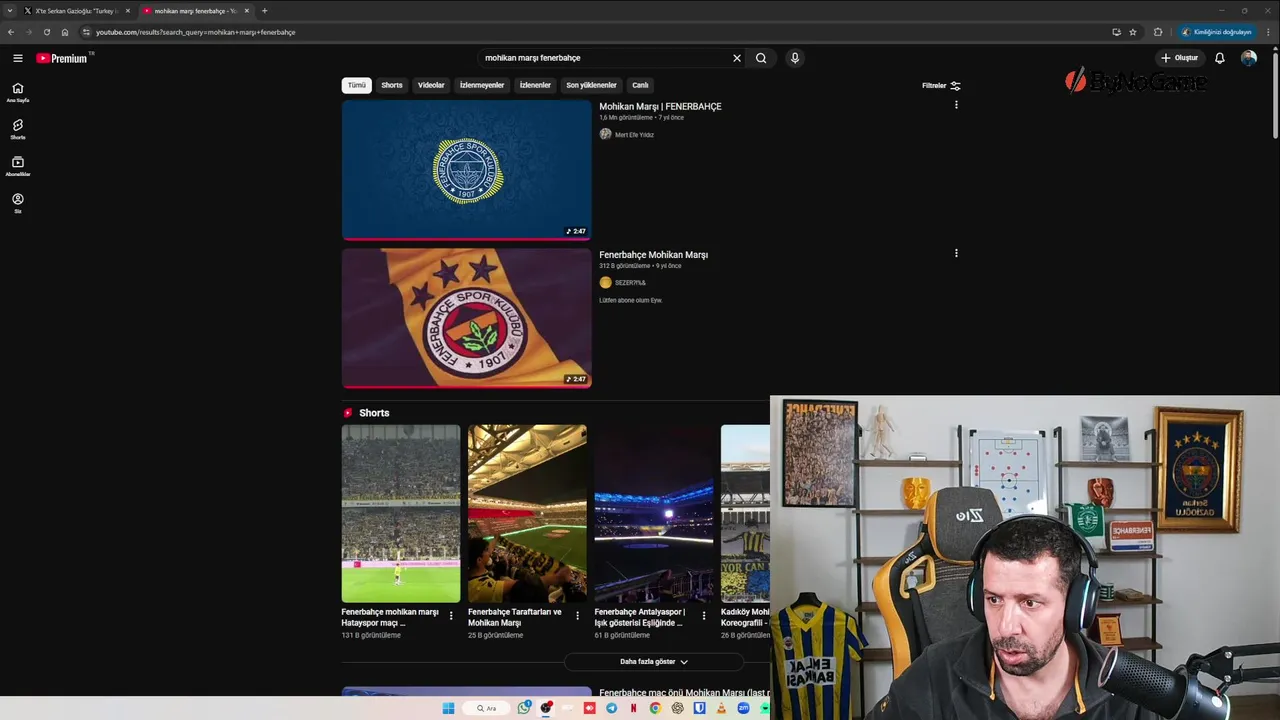Open options for Antalyaspor ışık gösterisi short
Image resolution: width=1280 pixels, height=720 pixels.
(704, 616)
